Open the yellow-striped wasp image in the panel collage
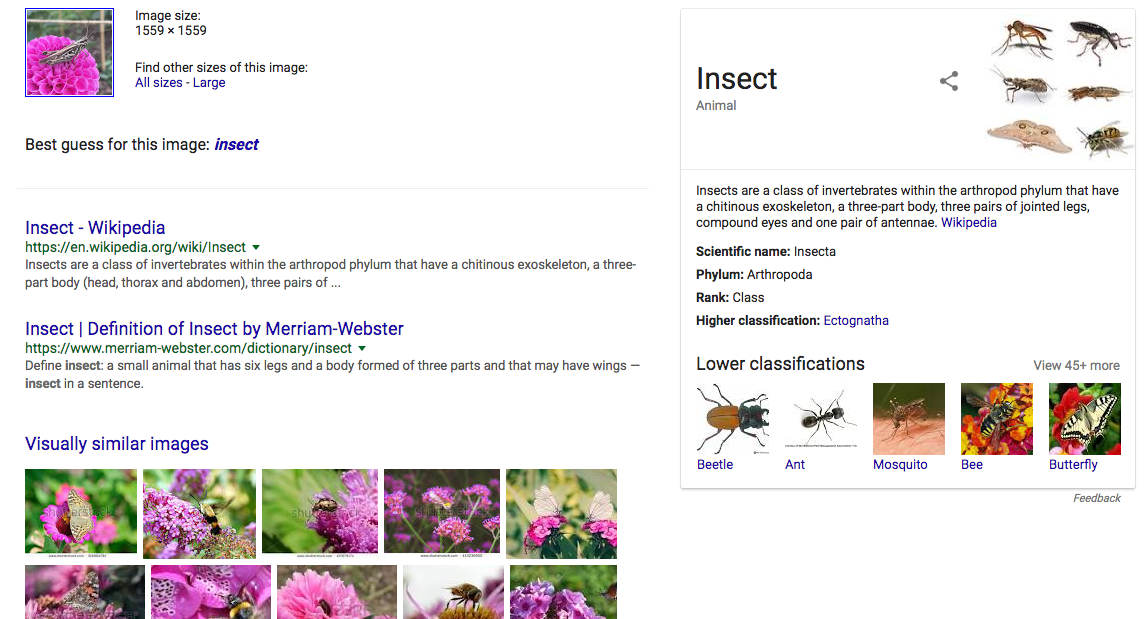 (x=1103, y=138)
